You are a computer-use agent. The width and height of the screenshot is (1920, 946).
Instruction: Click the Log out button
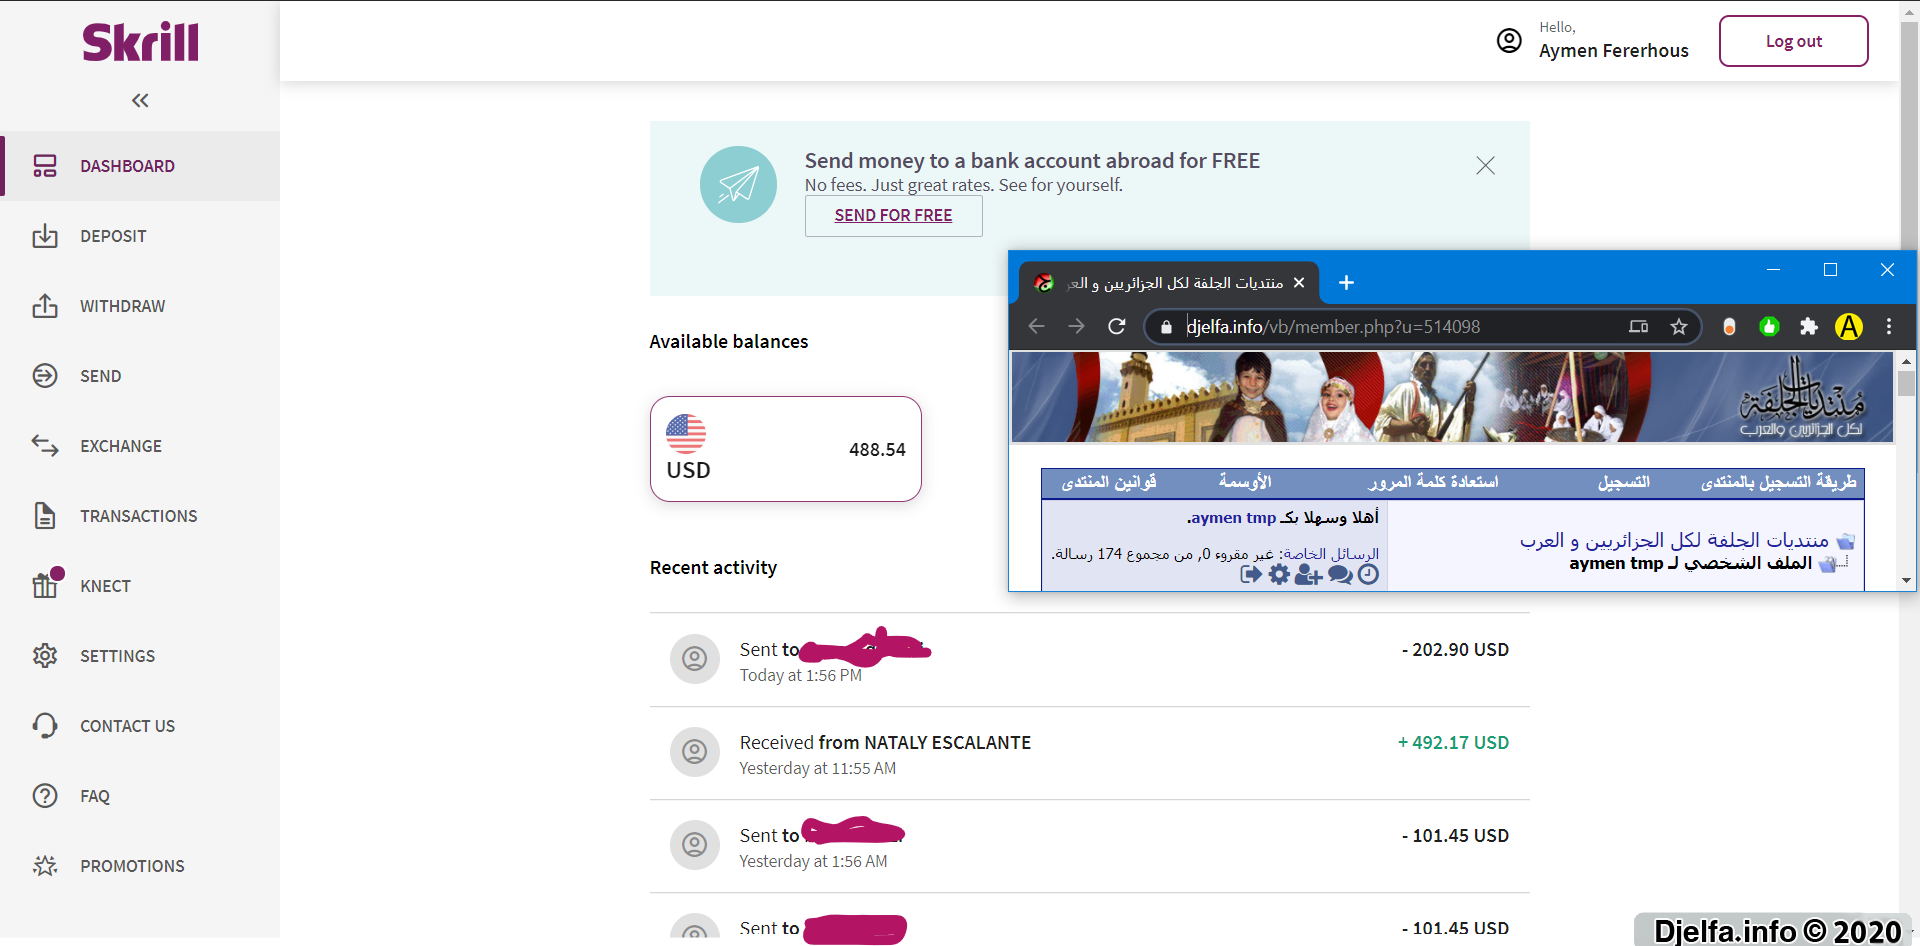click(1793, 41)
